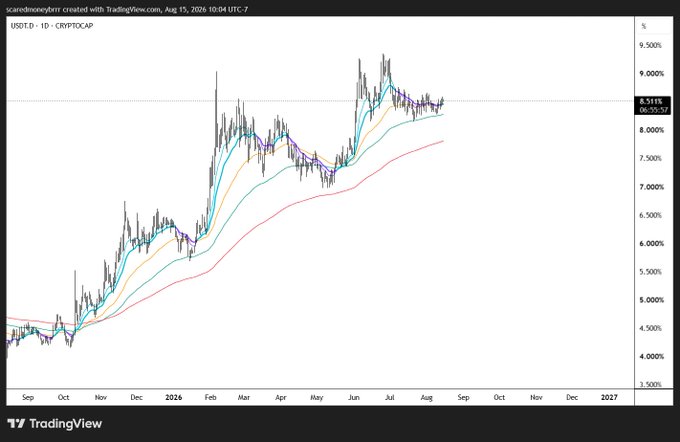
Task: Click the 9.000% price axis label
Action: point(651,74)
